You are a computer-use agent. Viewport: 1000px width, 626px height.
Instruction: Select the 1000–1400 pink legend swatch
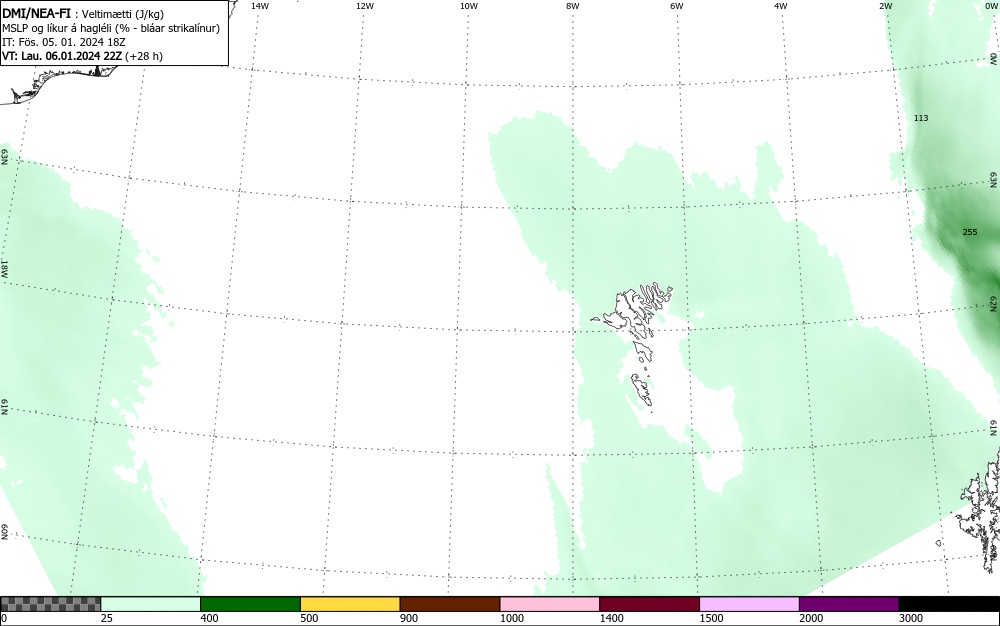[x=550, y=604]
